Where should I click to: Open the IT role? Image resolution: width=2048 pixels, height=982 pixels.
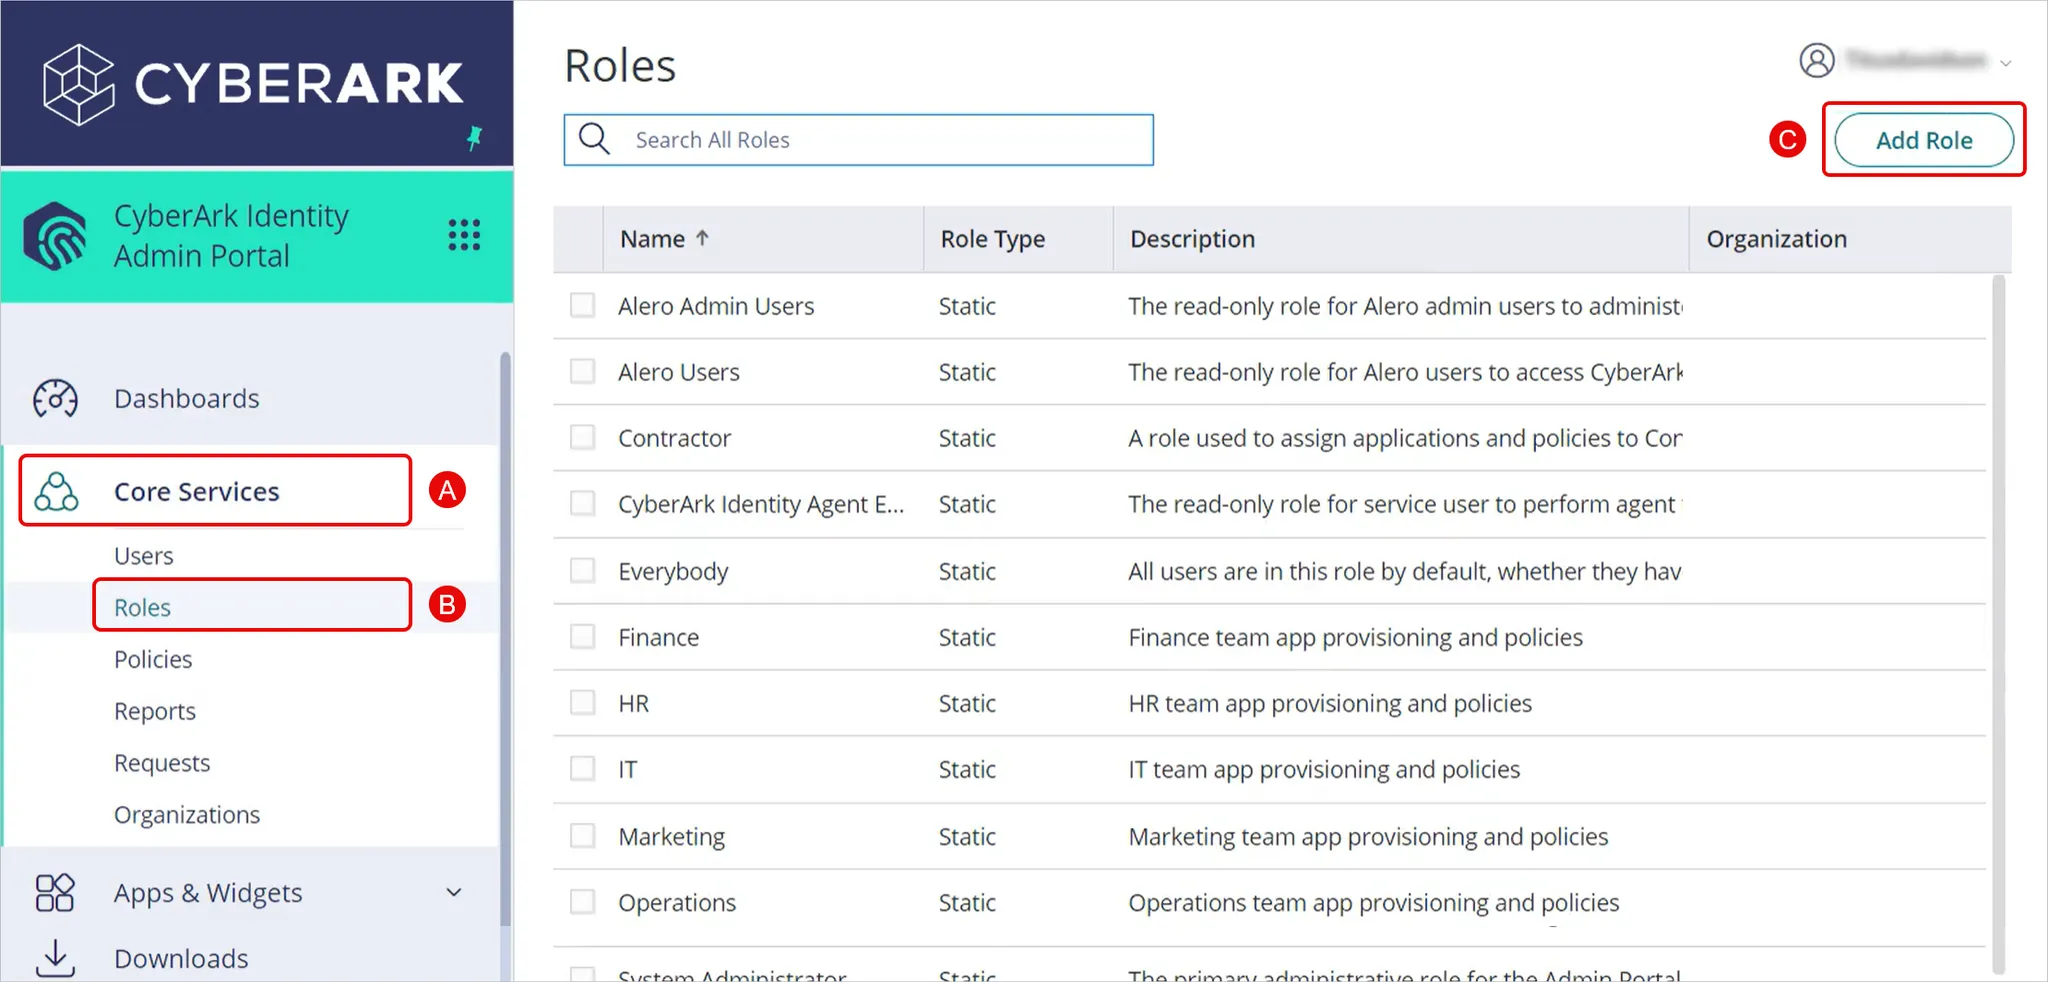tap(627, 769)
